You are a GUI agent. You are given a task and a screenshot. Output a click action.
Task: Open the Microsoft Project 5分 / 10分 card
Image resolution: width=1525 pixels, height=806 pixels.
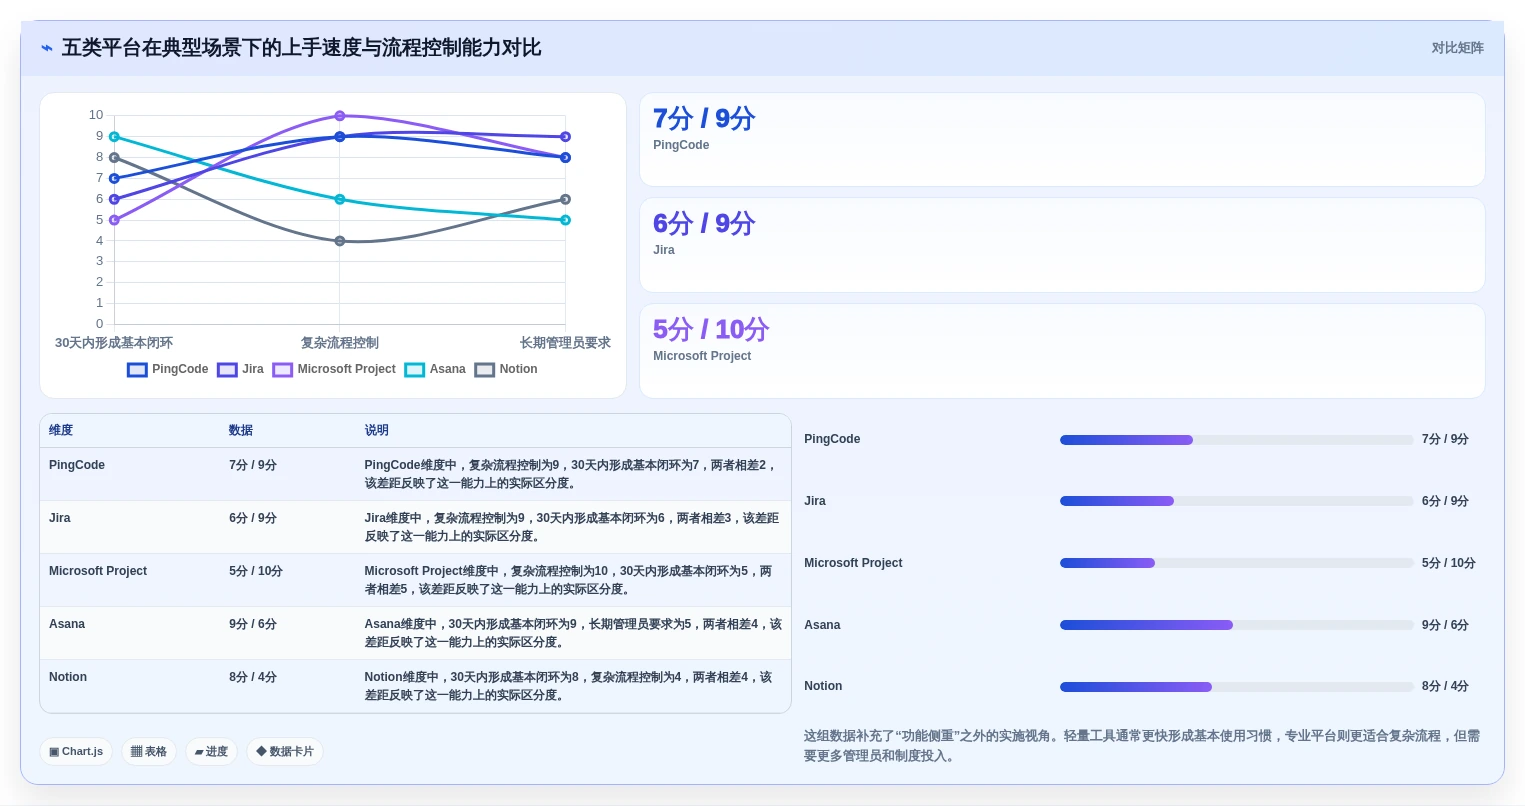(1062, 351)
